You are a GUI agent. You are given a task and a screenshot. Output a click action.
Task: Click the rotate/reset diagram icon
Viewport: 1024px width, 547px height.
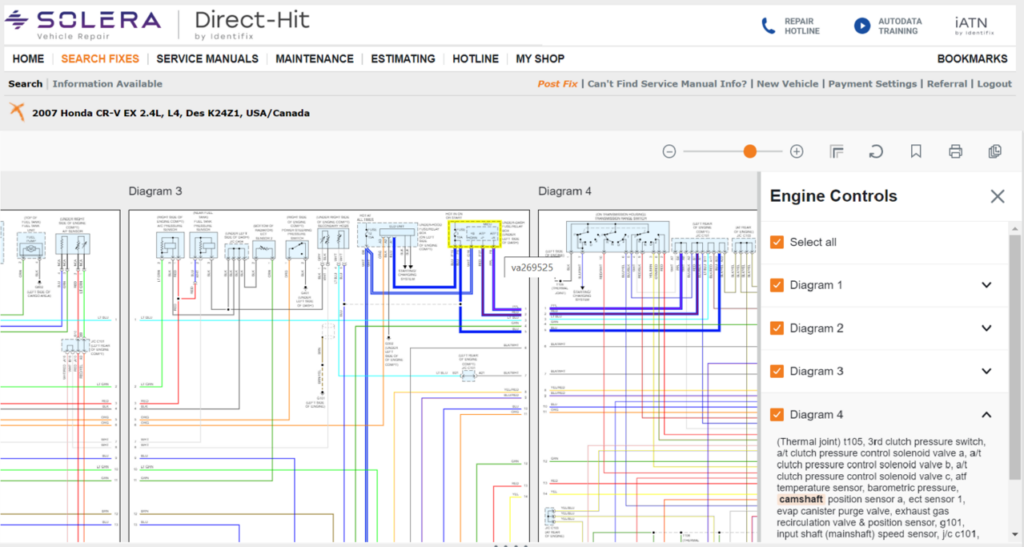[876, 151]
